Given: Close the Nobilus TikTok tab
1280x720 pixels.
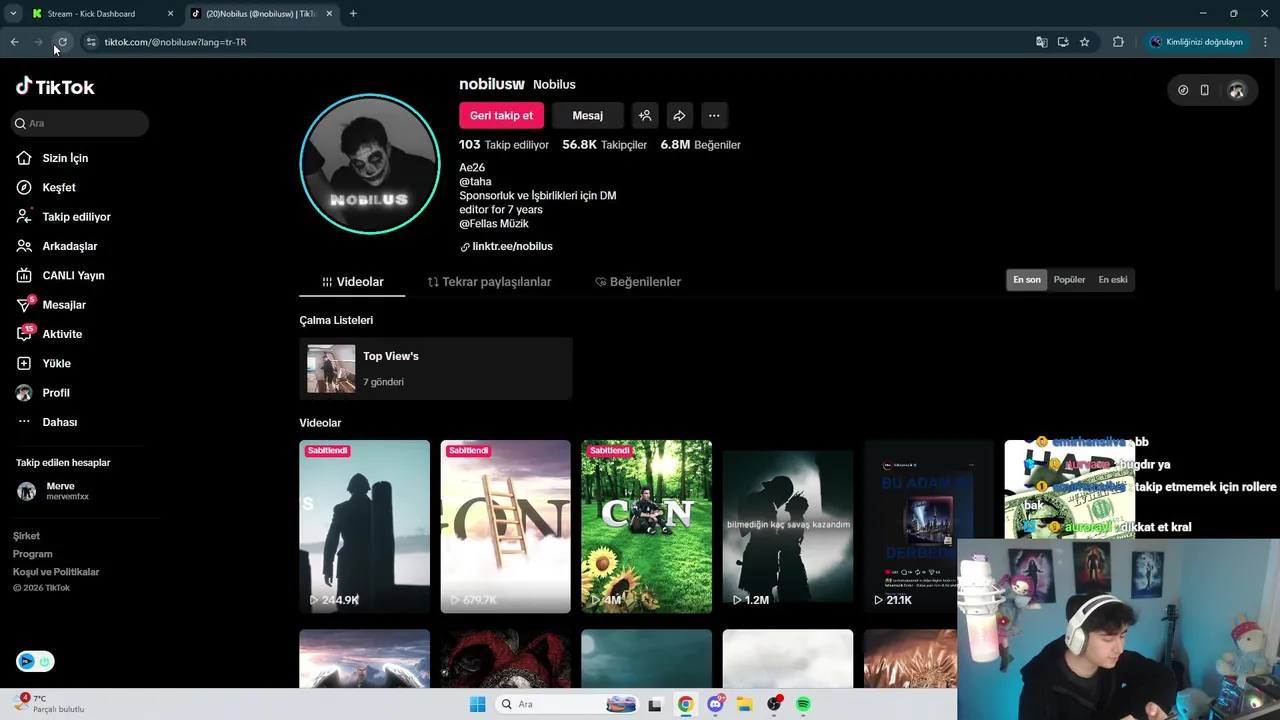Looking at the screenshot, I should pyautogui.click(x=329, y=14).
